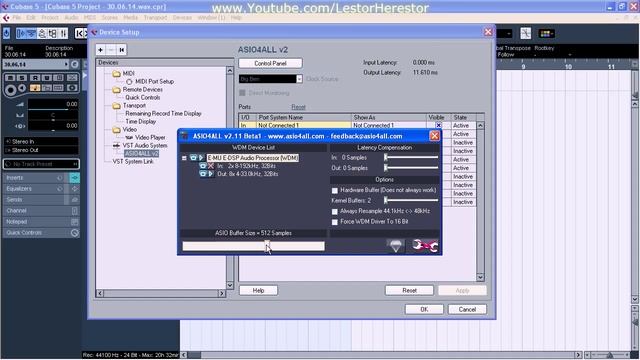This screenshot has height=360, width=640.
Task: Select Time Display under Transport
Action: (x=140, y=122)
